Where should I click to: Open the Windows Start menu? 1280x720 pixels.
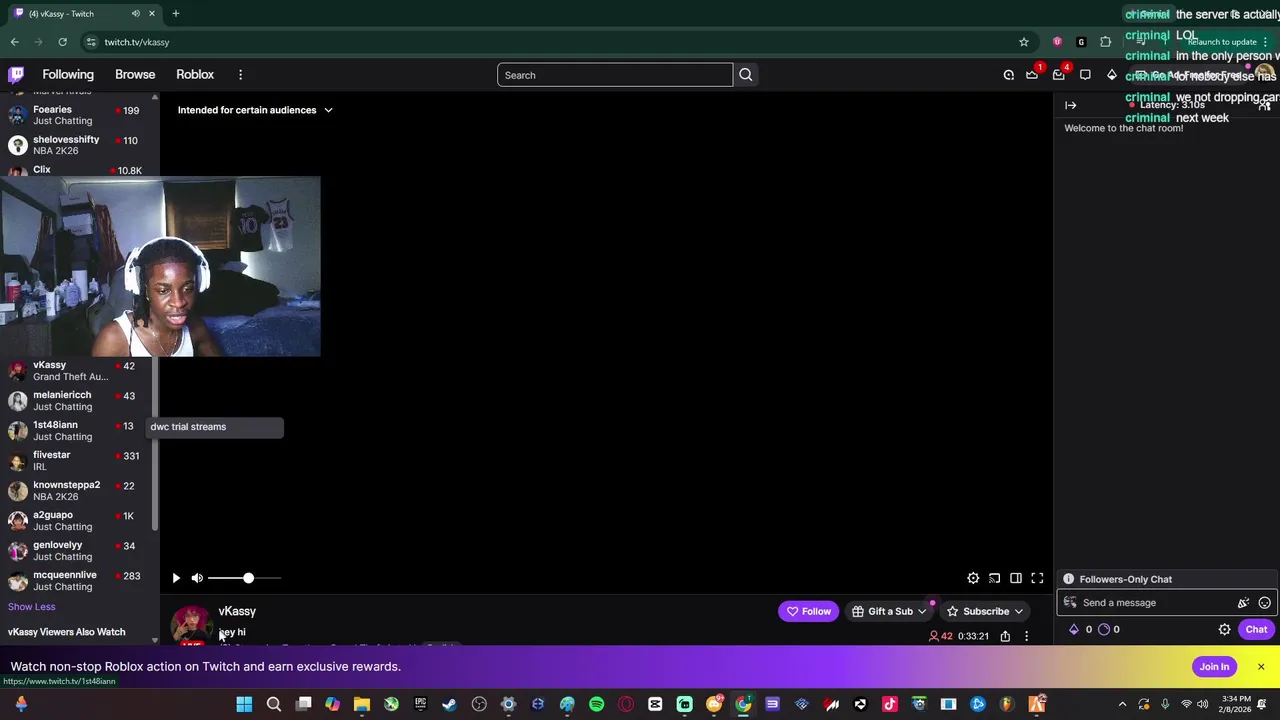244,704
